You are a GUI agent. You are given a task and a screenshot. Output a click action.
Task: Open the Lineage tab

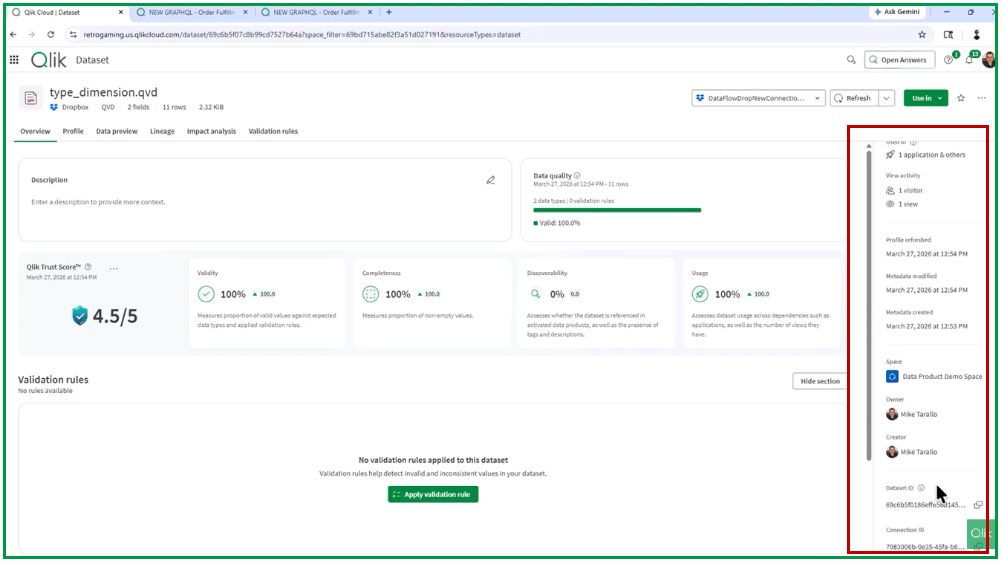162,131
